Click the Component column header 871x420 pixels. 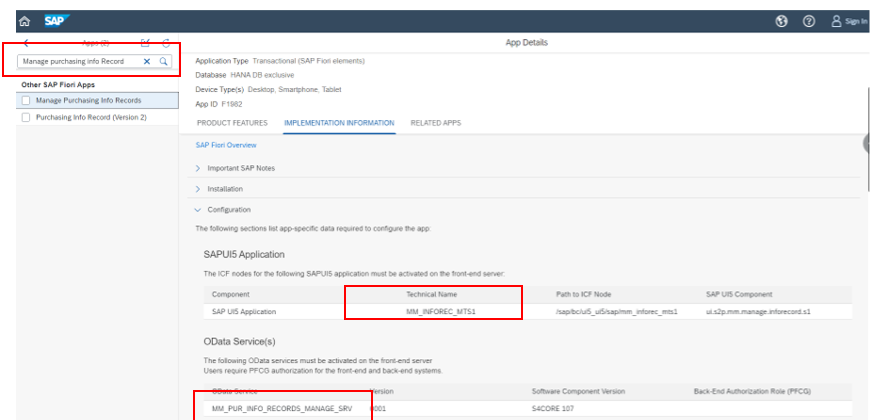[231, 294]
